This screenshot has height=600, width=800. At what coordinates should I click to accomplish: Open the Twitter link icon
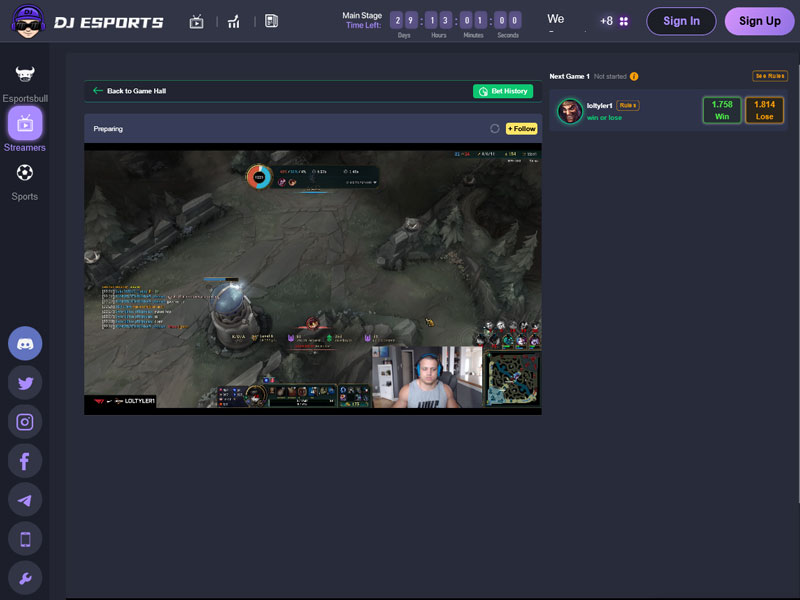pyautogui.click(x=25, y=383)
